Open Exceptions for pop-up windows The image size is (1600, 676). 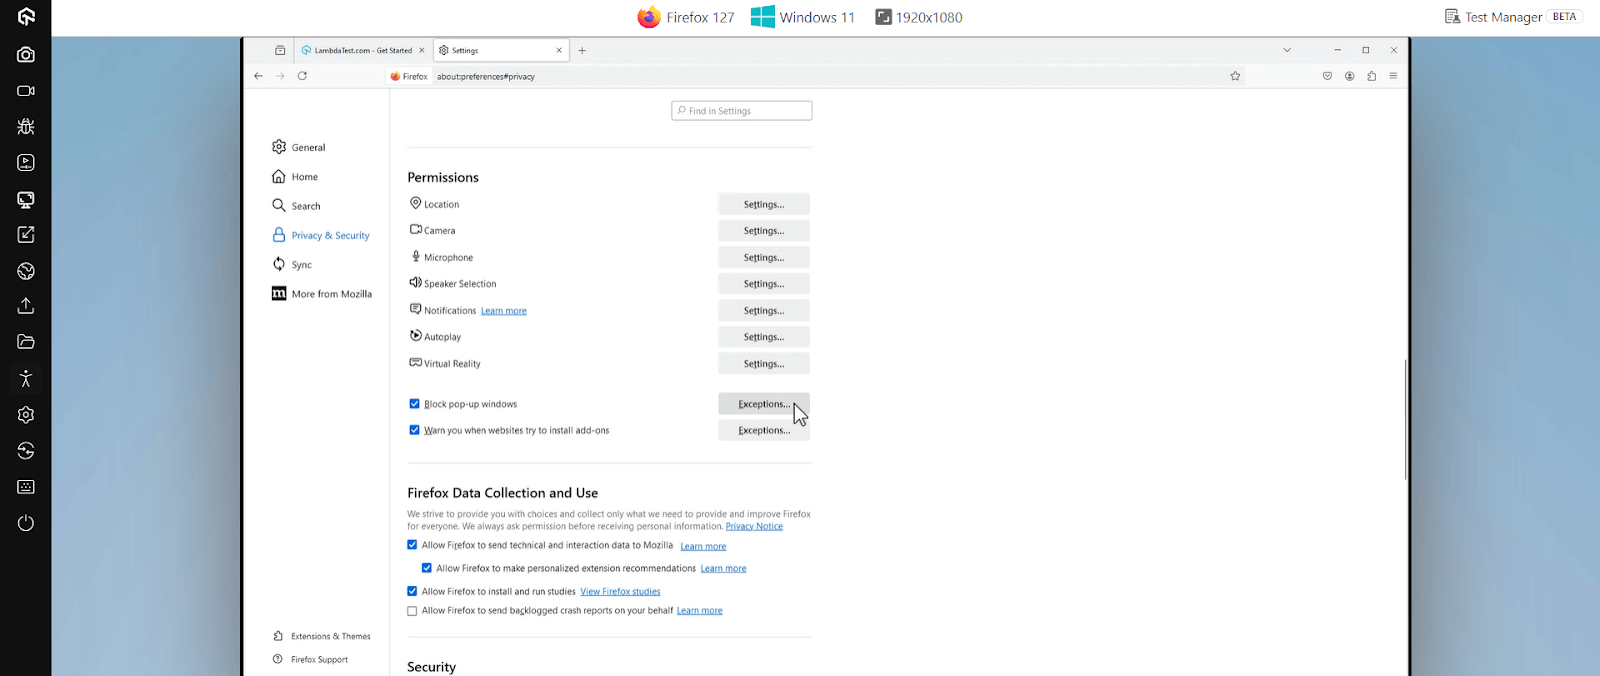764,404
